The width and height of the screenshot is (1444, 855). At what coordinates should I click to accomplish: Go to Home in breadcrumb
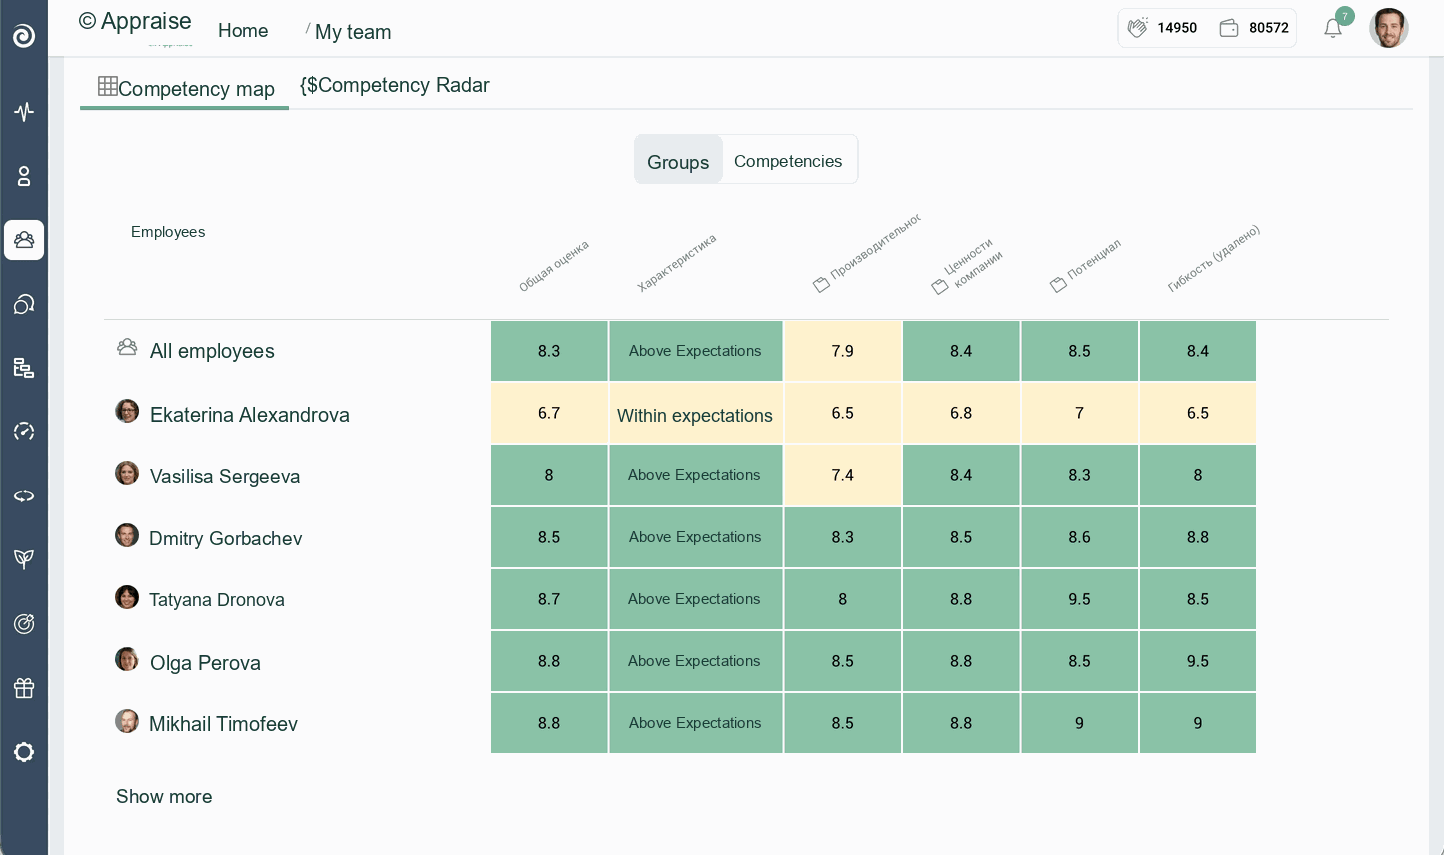coord(243,31)
